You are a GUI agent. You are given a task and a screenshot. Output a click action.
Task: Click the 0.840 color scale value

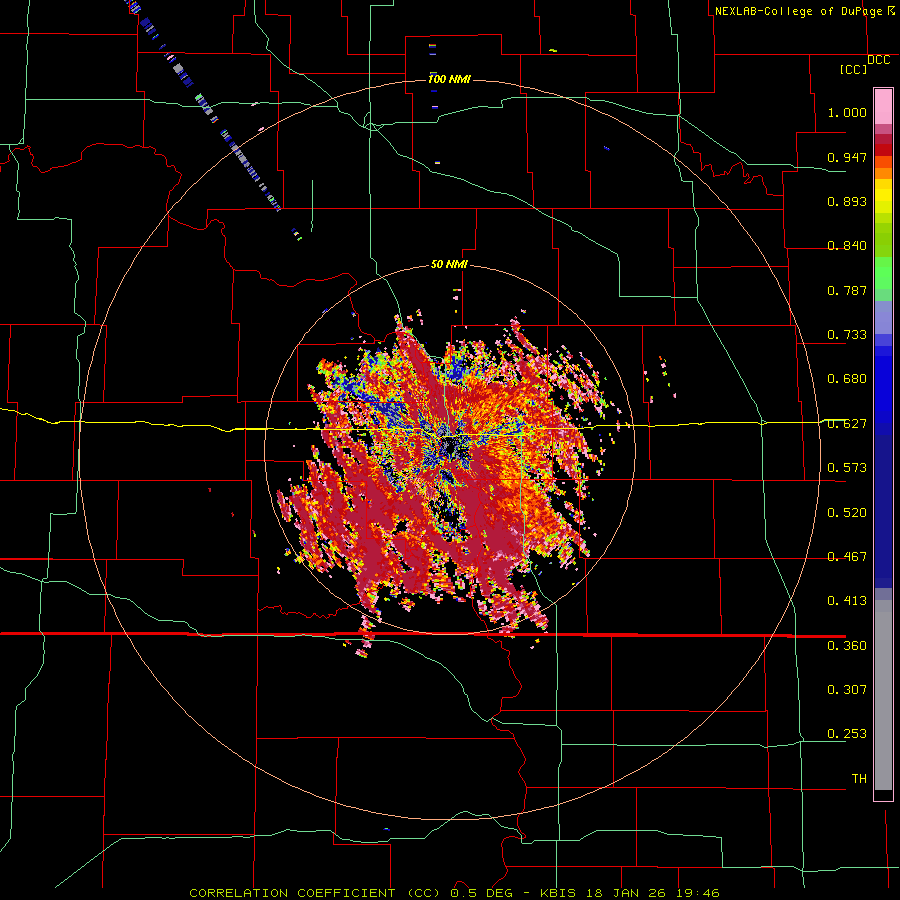(847, 246)
